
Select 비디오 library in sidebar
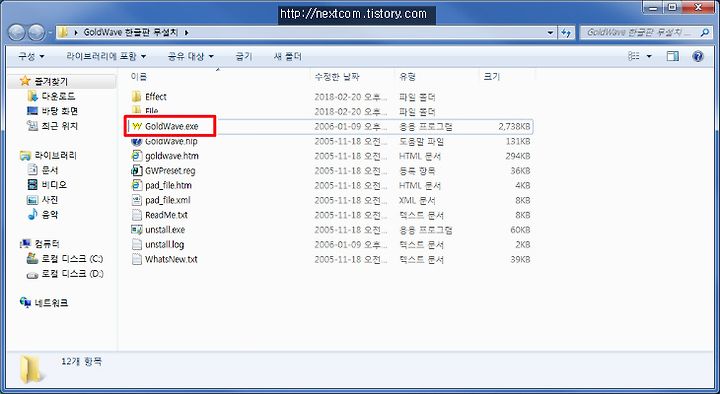[x=54, y=185]
